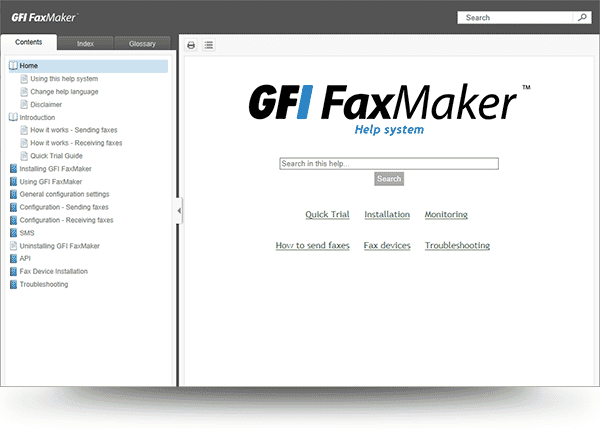Screen dimensions: 600x430
Task: Expand Using GFI FaxMaker section
Action: click(x=51, y=182)
